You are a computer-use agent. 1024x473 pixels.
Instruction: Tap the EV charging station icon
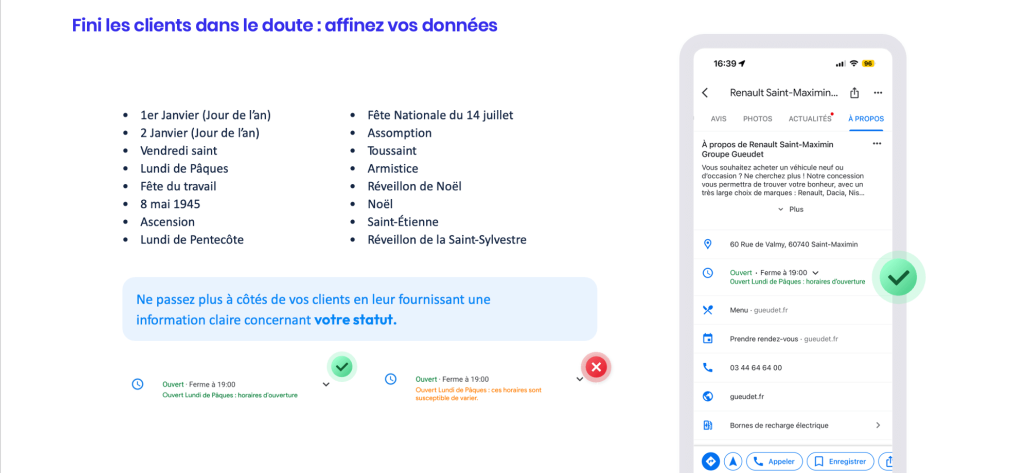coord(707,425)
